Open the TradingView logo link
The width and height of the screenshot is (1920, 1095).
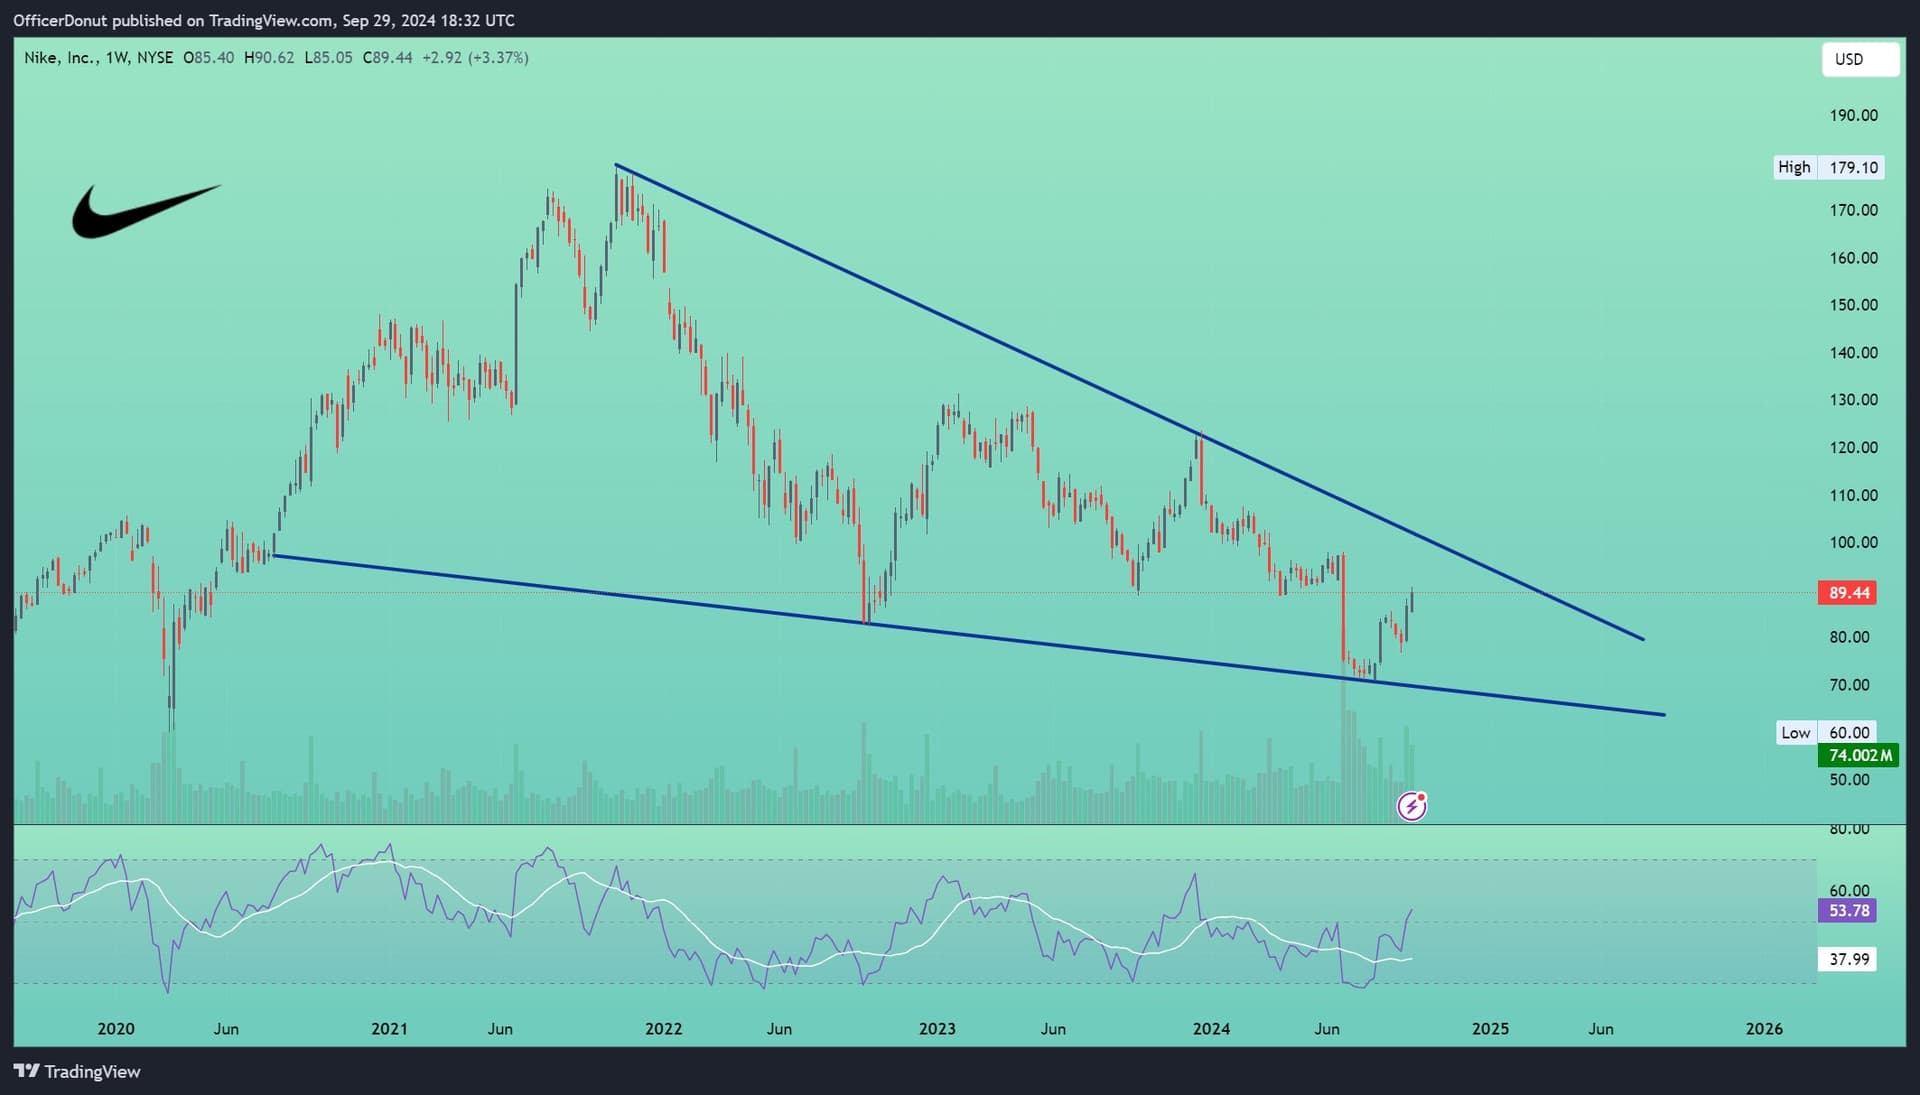[x=77, y=1071]
